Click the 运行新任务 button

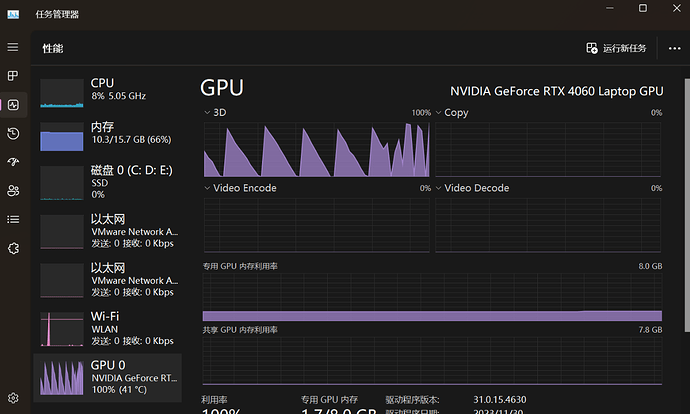616,48
